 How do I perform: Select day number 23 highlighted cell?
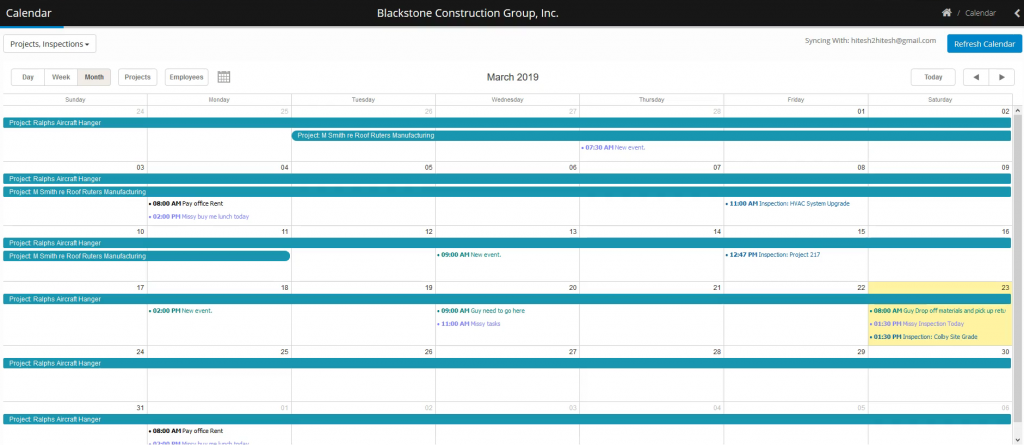pos(1006,288)
